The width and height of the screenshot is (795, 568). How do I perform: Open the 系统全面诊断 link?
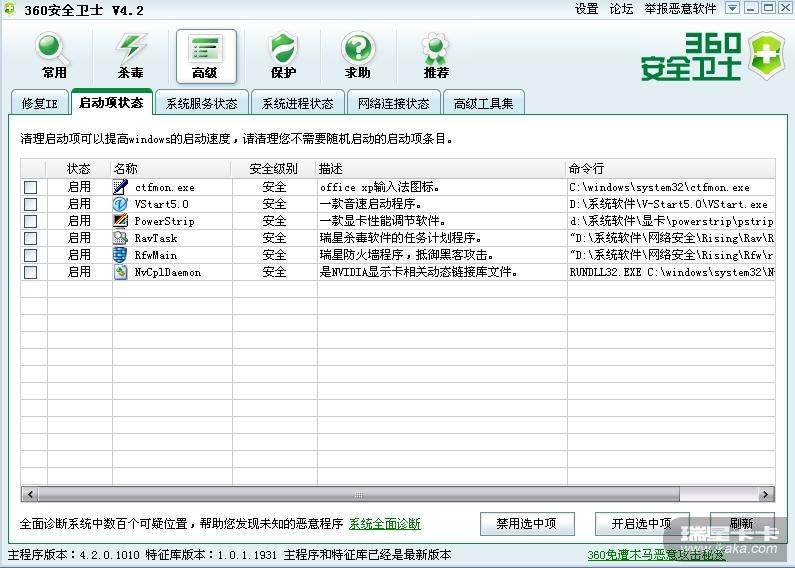(385, 524)
